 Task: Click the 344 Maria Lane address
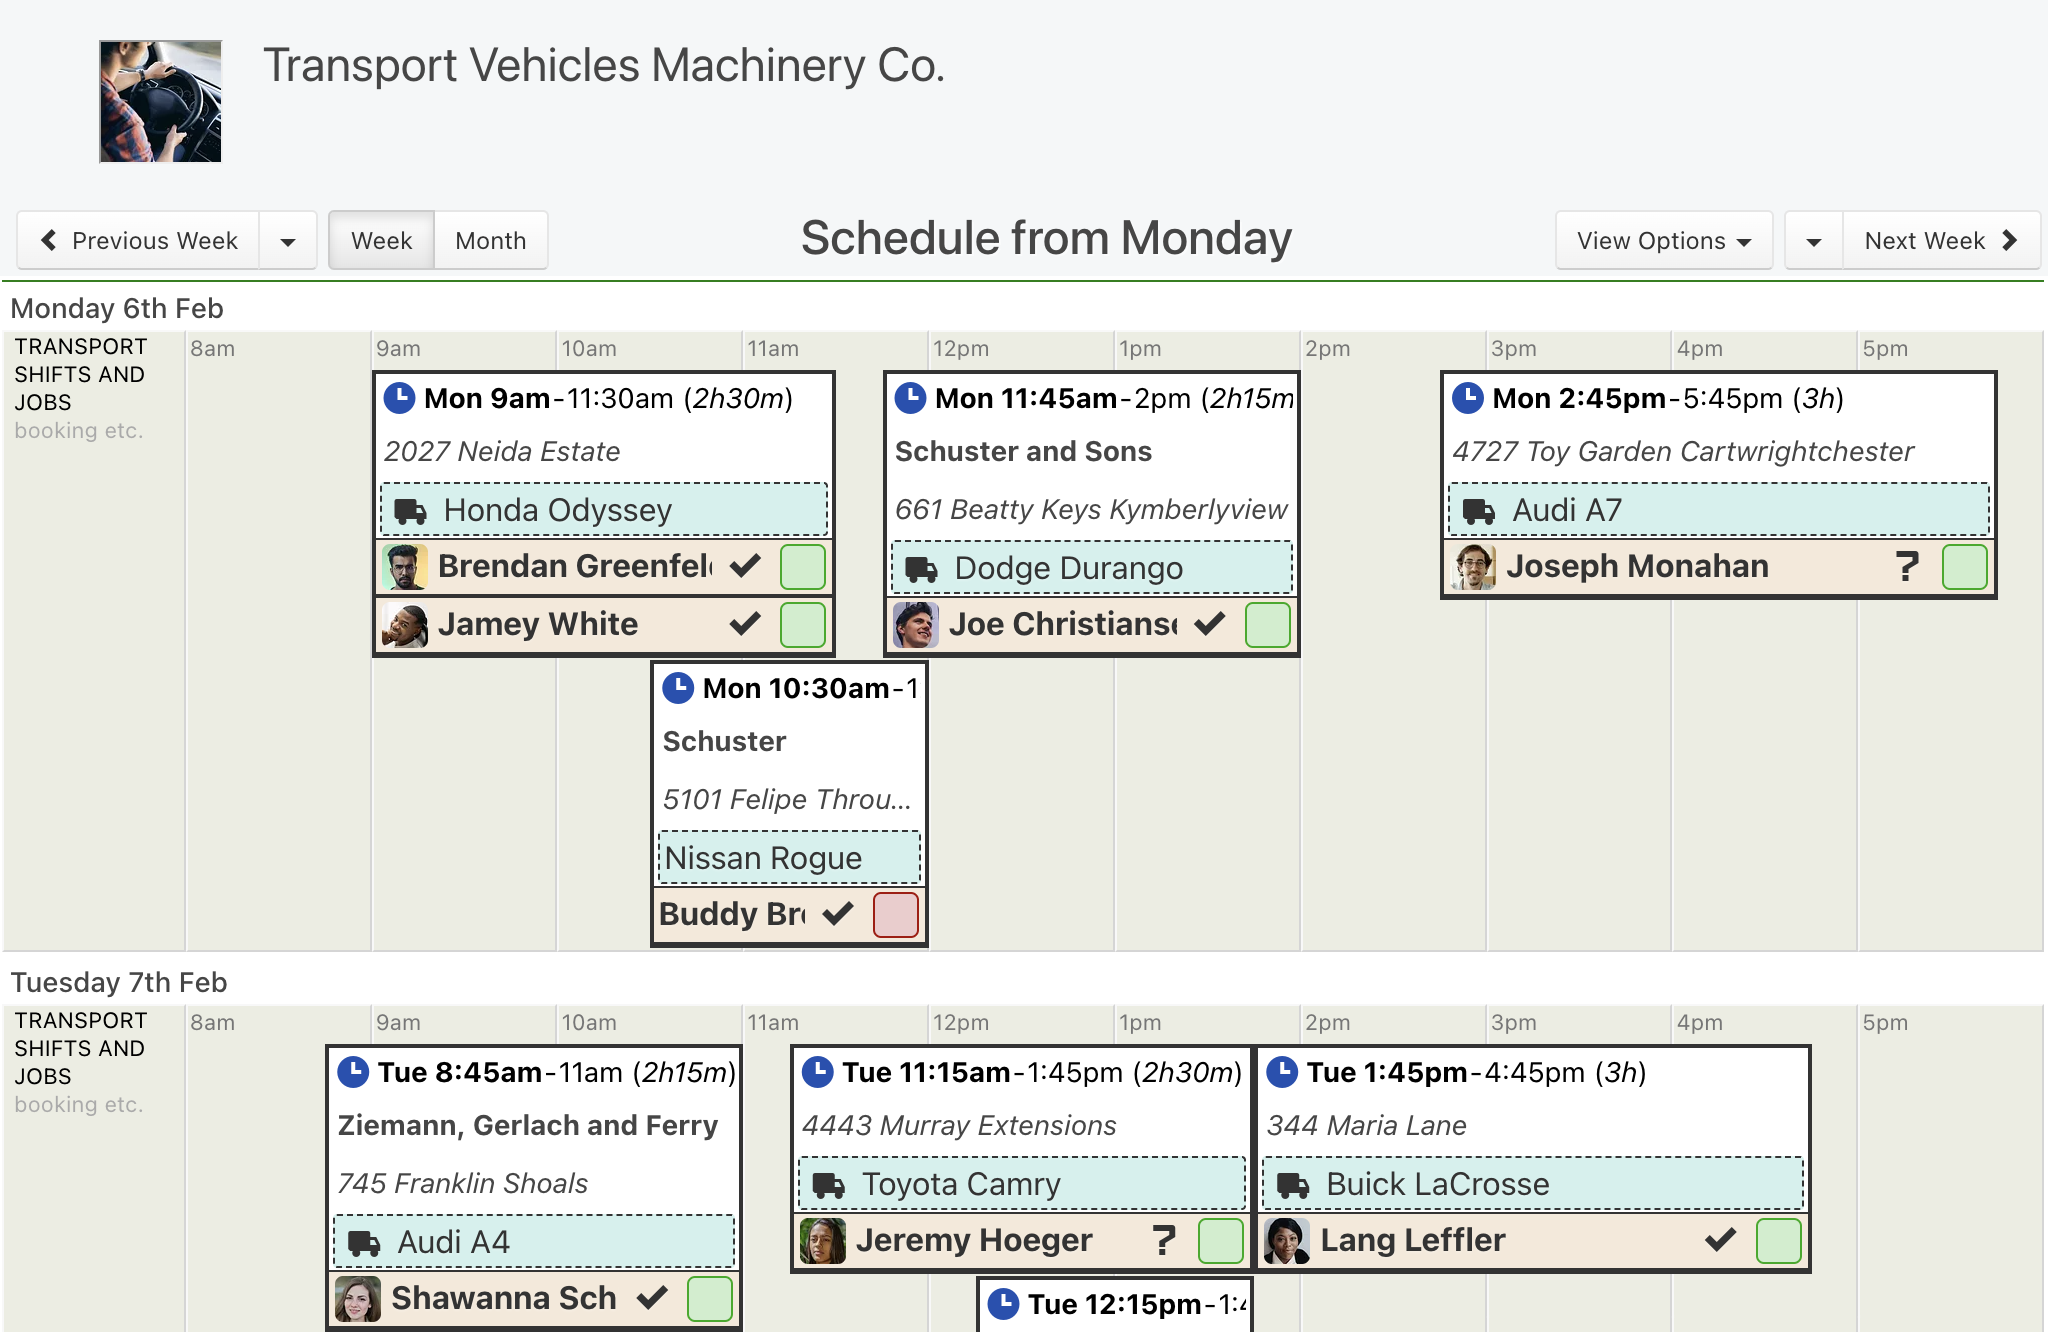pyautogui.click(x=1366, y=1126)
